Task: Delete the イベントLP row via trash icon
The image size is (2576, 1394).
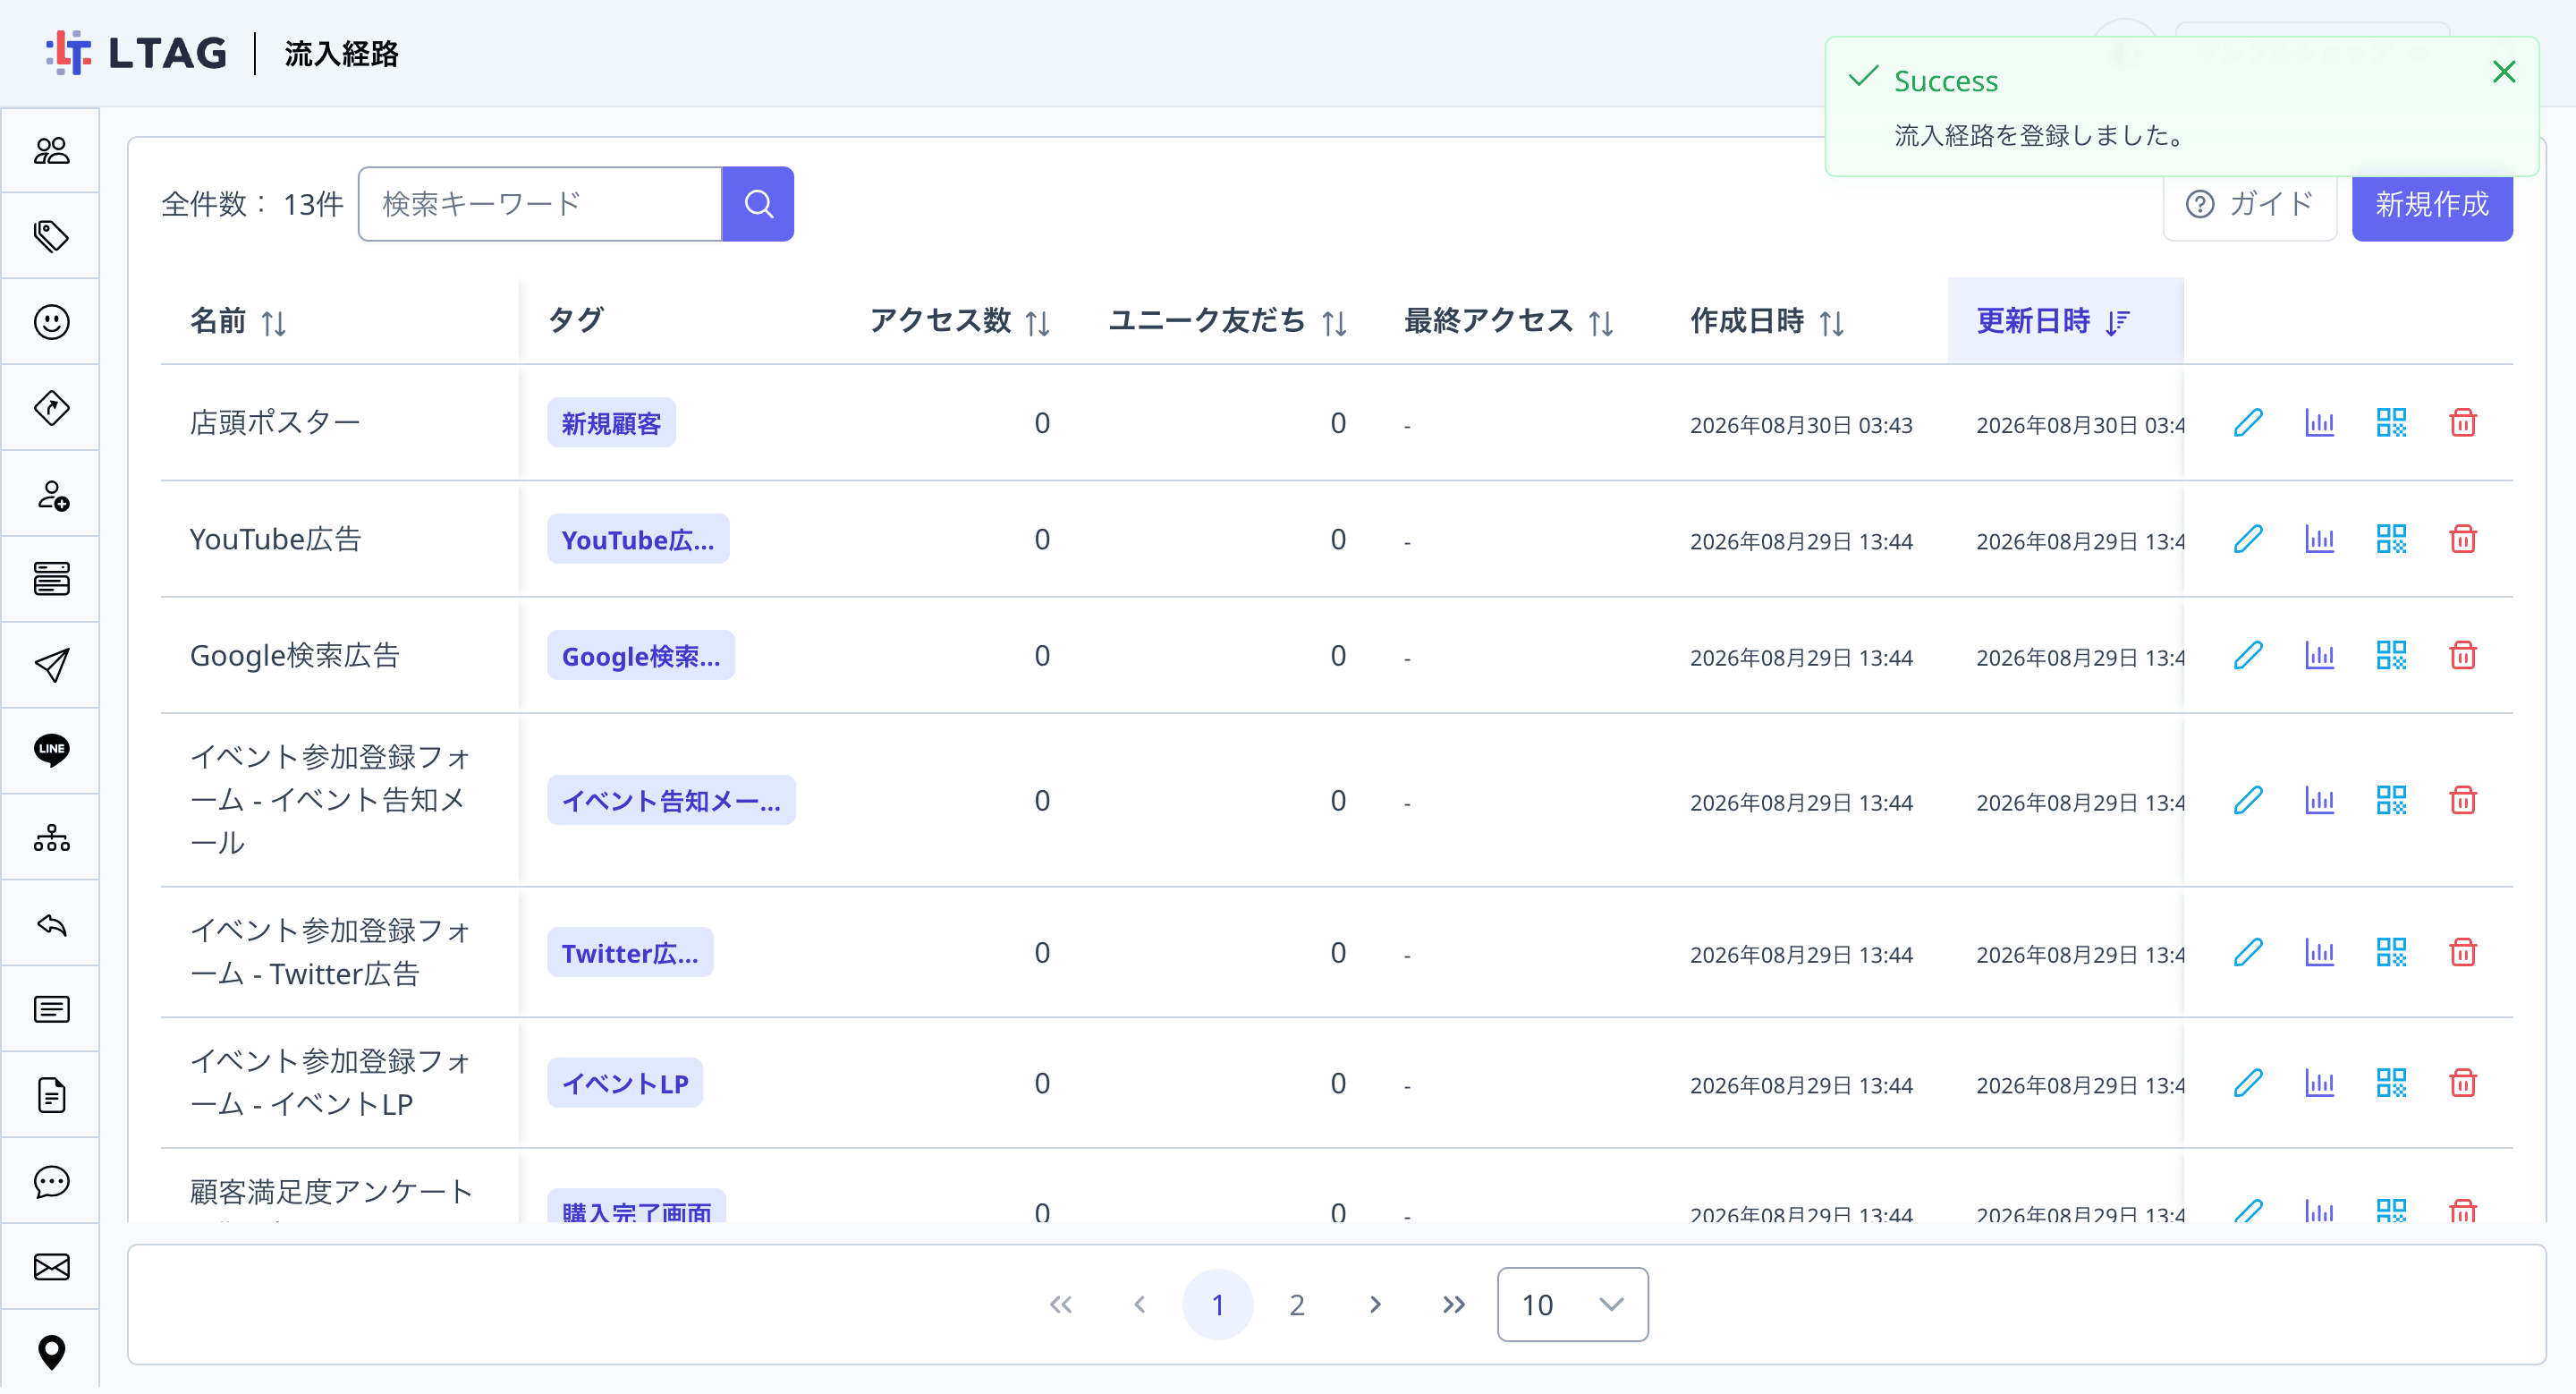Action: click(2463, 1083)
